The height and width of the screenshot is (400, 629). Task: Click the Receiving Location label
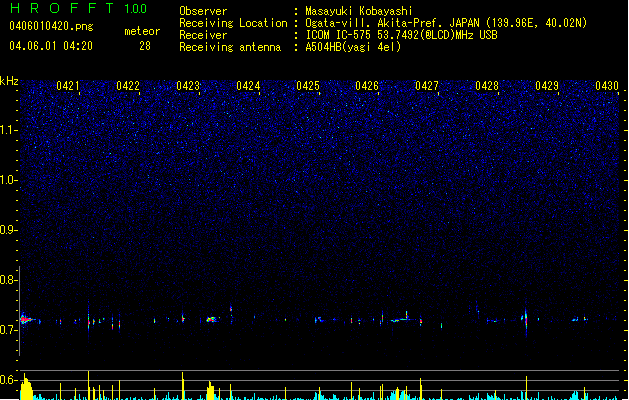pyautogui.click(x=233, y=23)
